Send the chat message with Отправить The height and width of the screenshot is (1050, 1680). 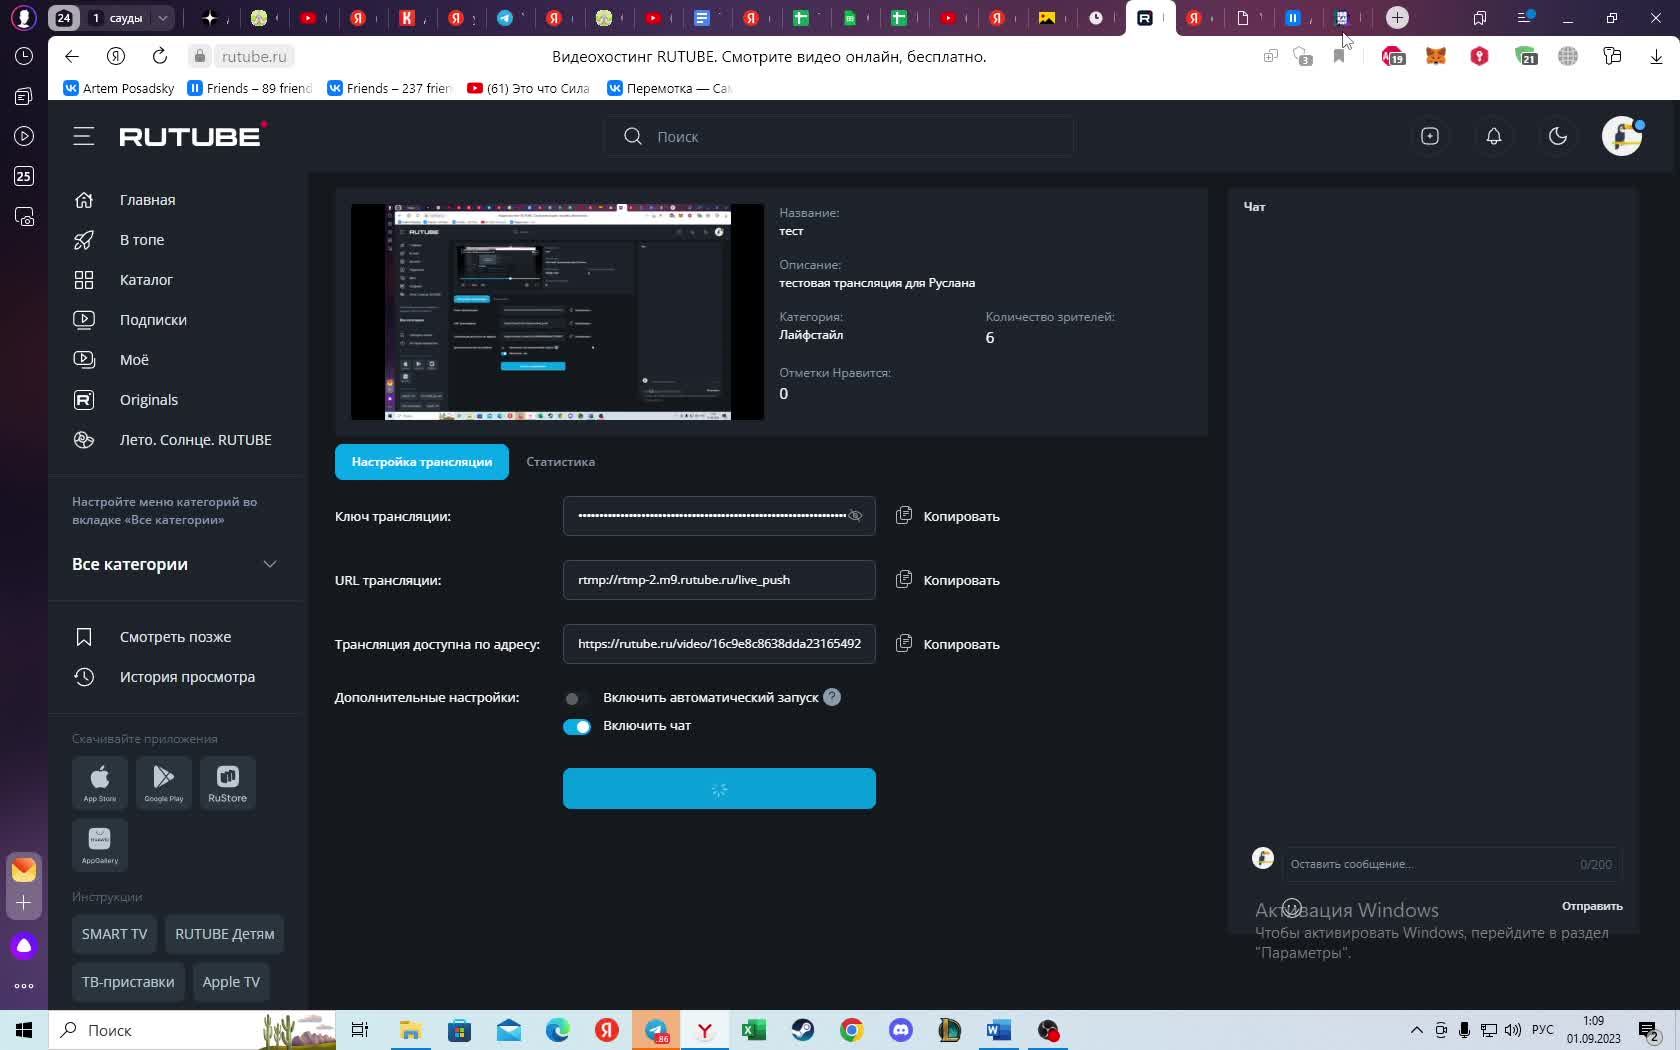[x=1592, y=906]
